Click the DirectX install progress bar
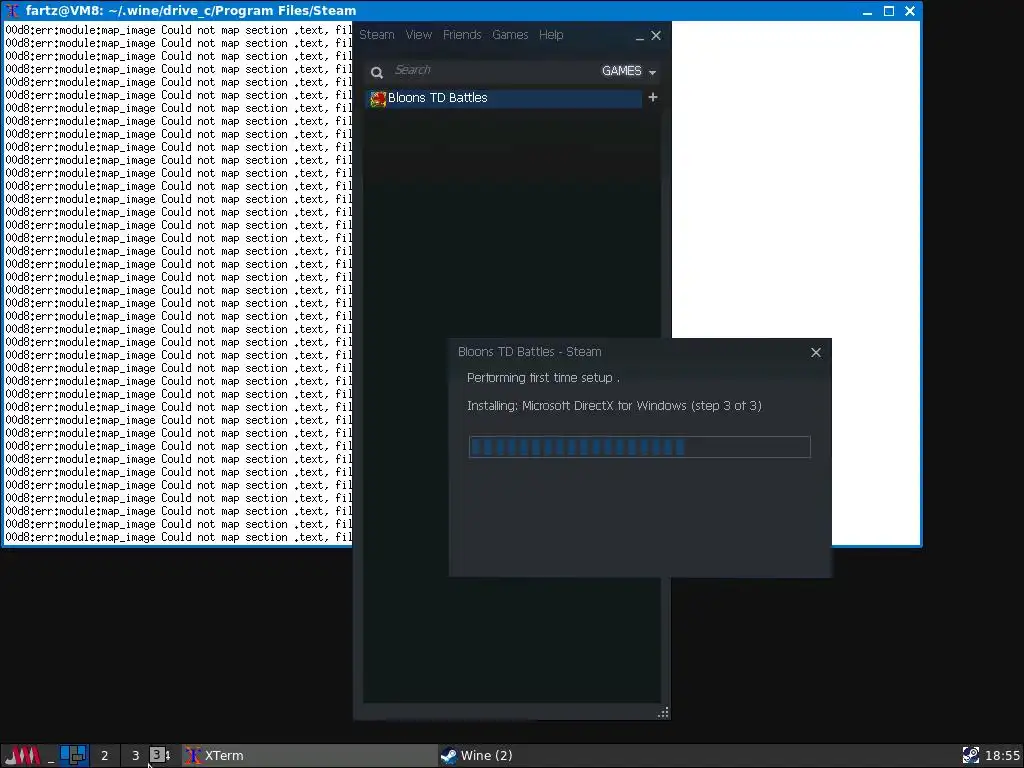 click(639, 447)
